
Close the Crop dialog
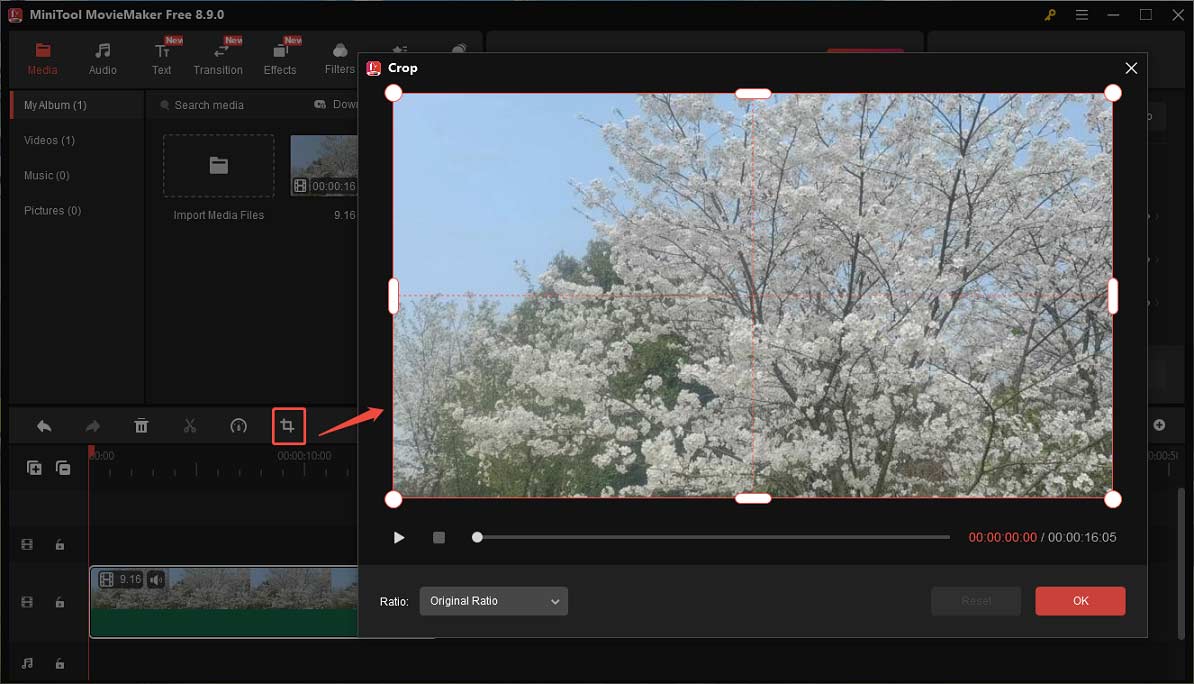click(x=1131, y=69)
